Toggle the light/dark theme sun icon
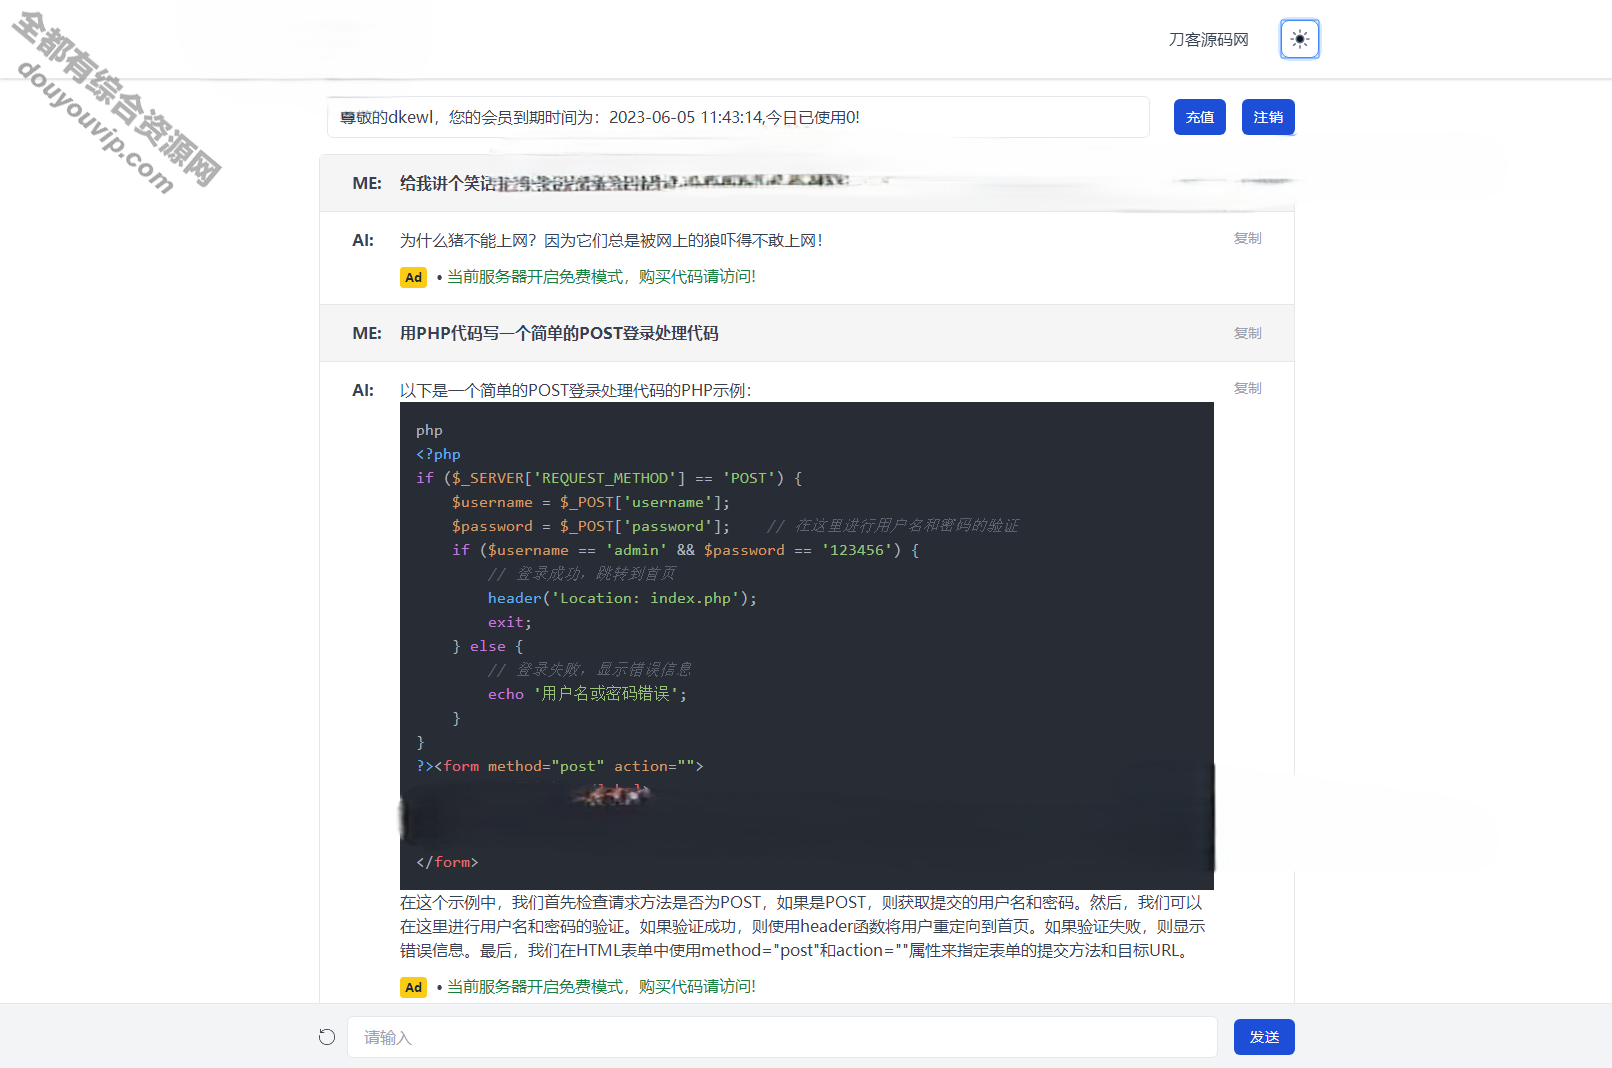Screen dimensions: 1612x1068 (1299, 39)
